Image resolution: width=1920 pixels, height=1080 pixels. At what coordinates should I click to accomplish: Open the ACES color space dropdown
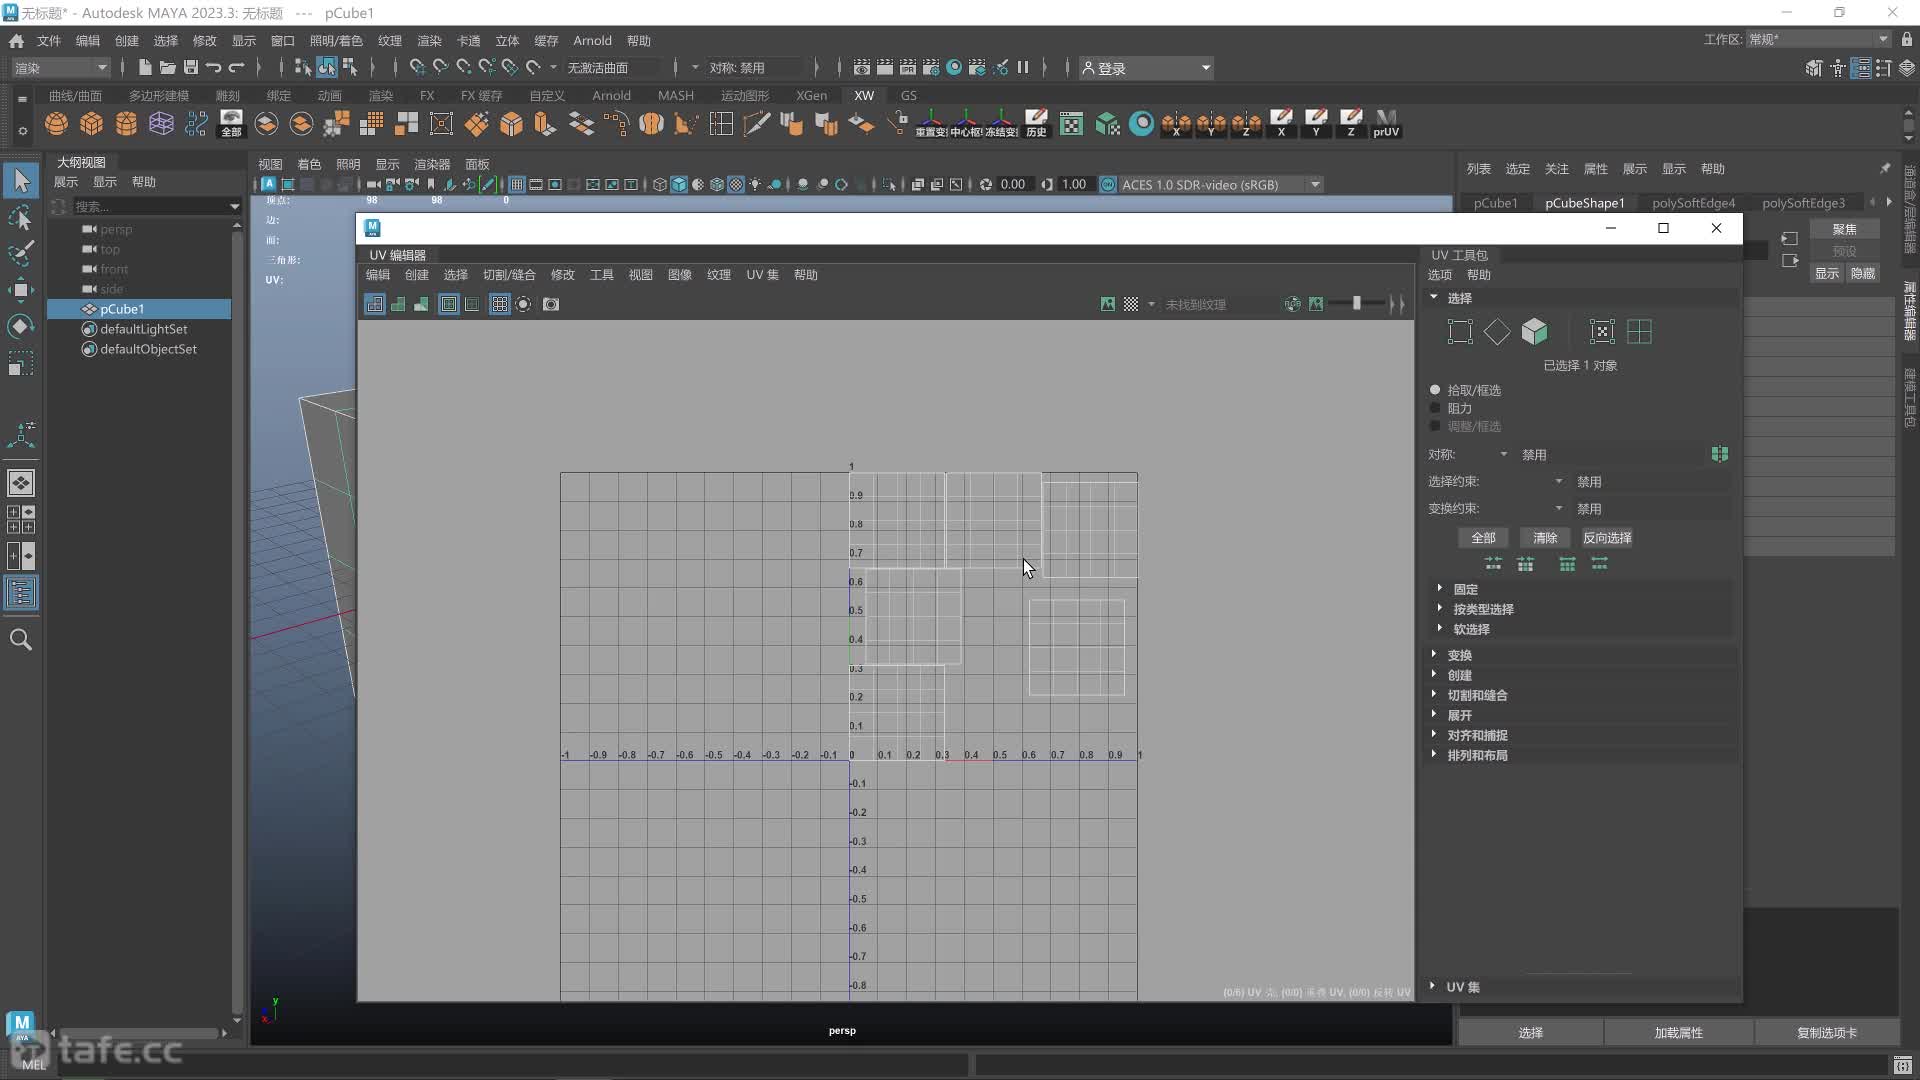[1316, 185]
